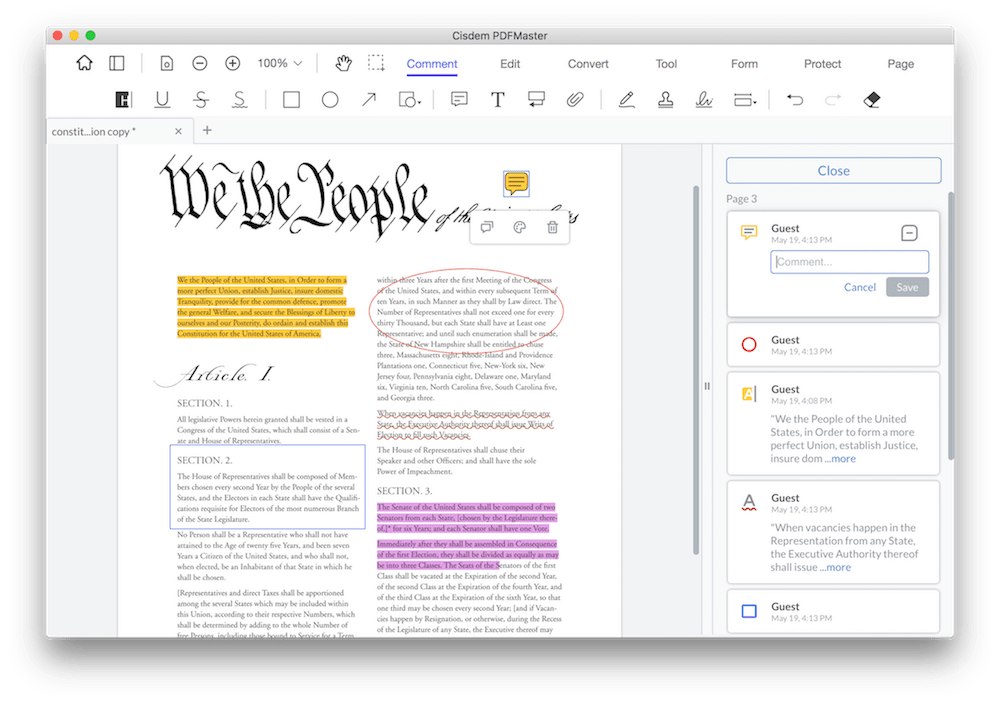
Task: Select the Attachment paperclip tool
Action: [575, 100]
